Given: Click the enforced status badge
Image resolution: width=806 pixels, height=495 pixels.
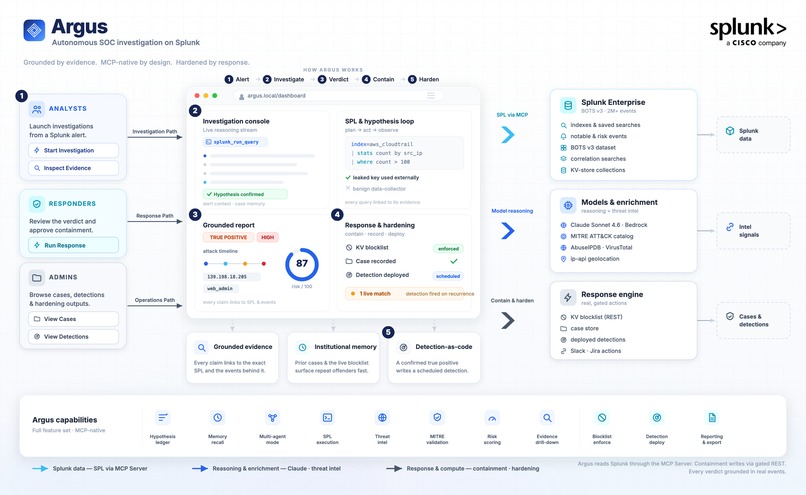Looking at the screenshot, I should pyautogui.click(x=448, y=249).
